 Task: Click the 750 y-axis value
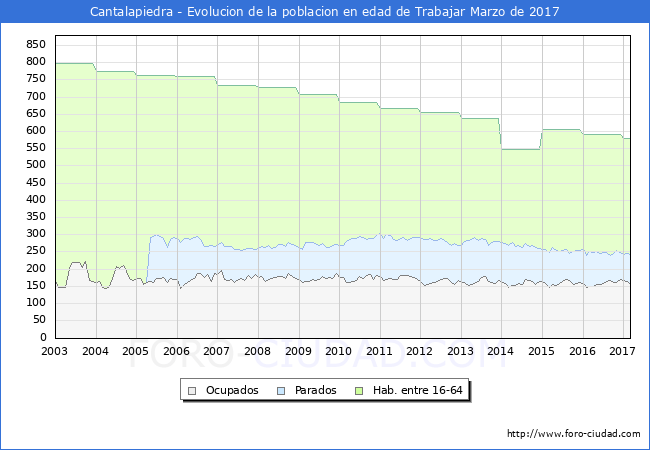36,79
